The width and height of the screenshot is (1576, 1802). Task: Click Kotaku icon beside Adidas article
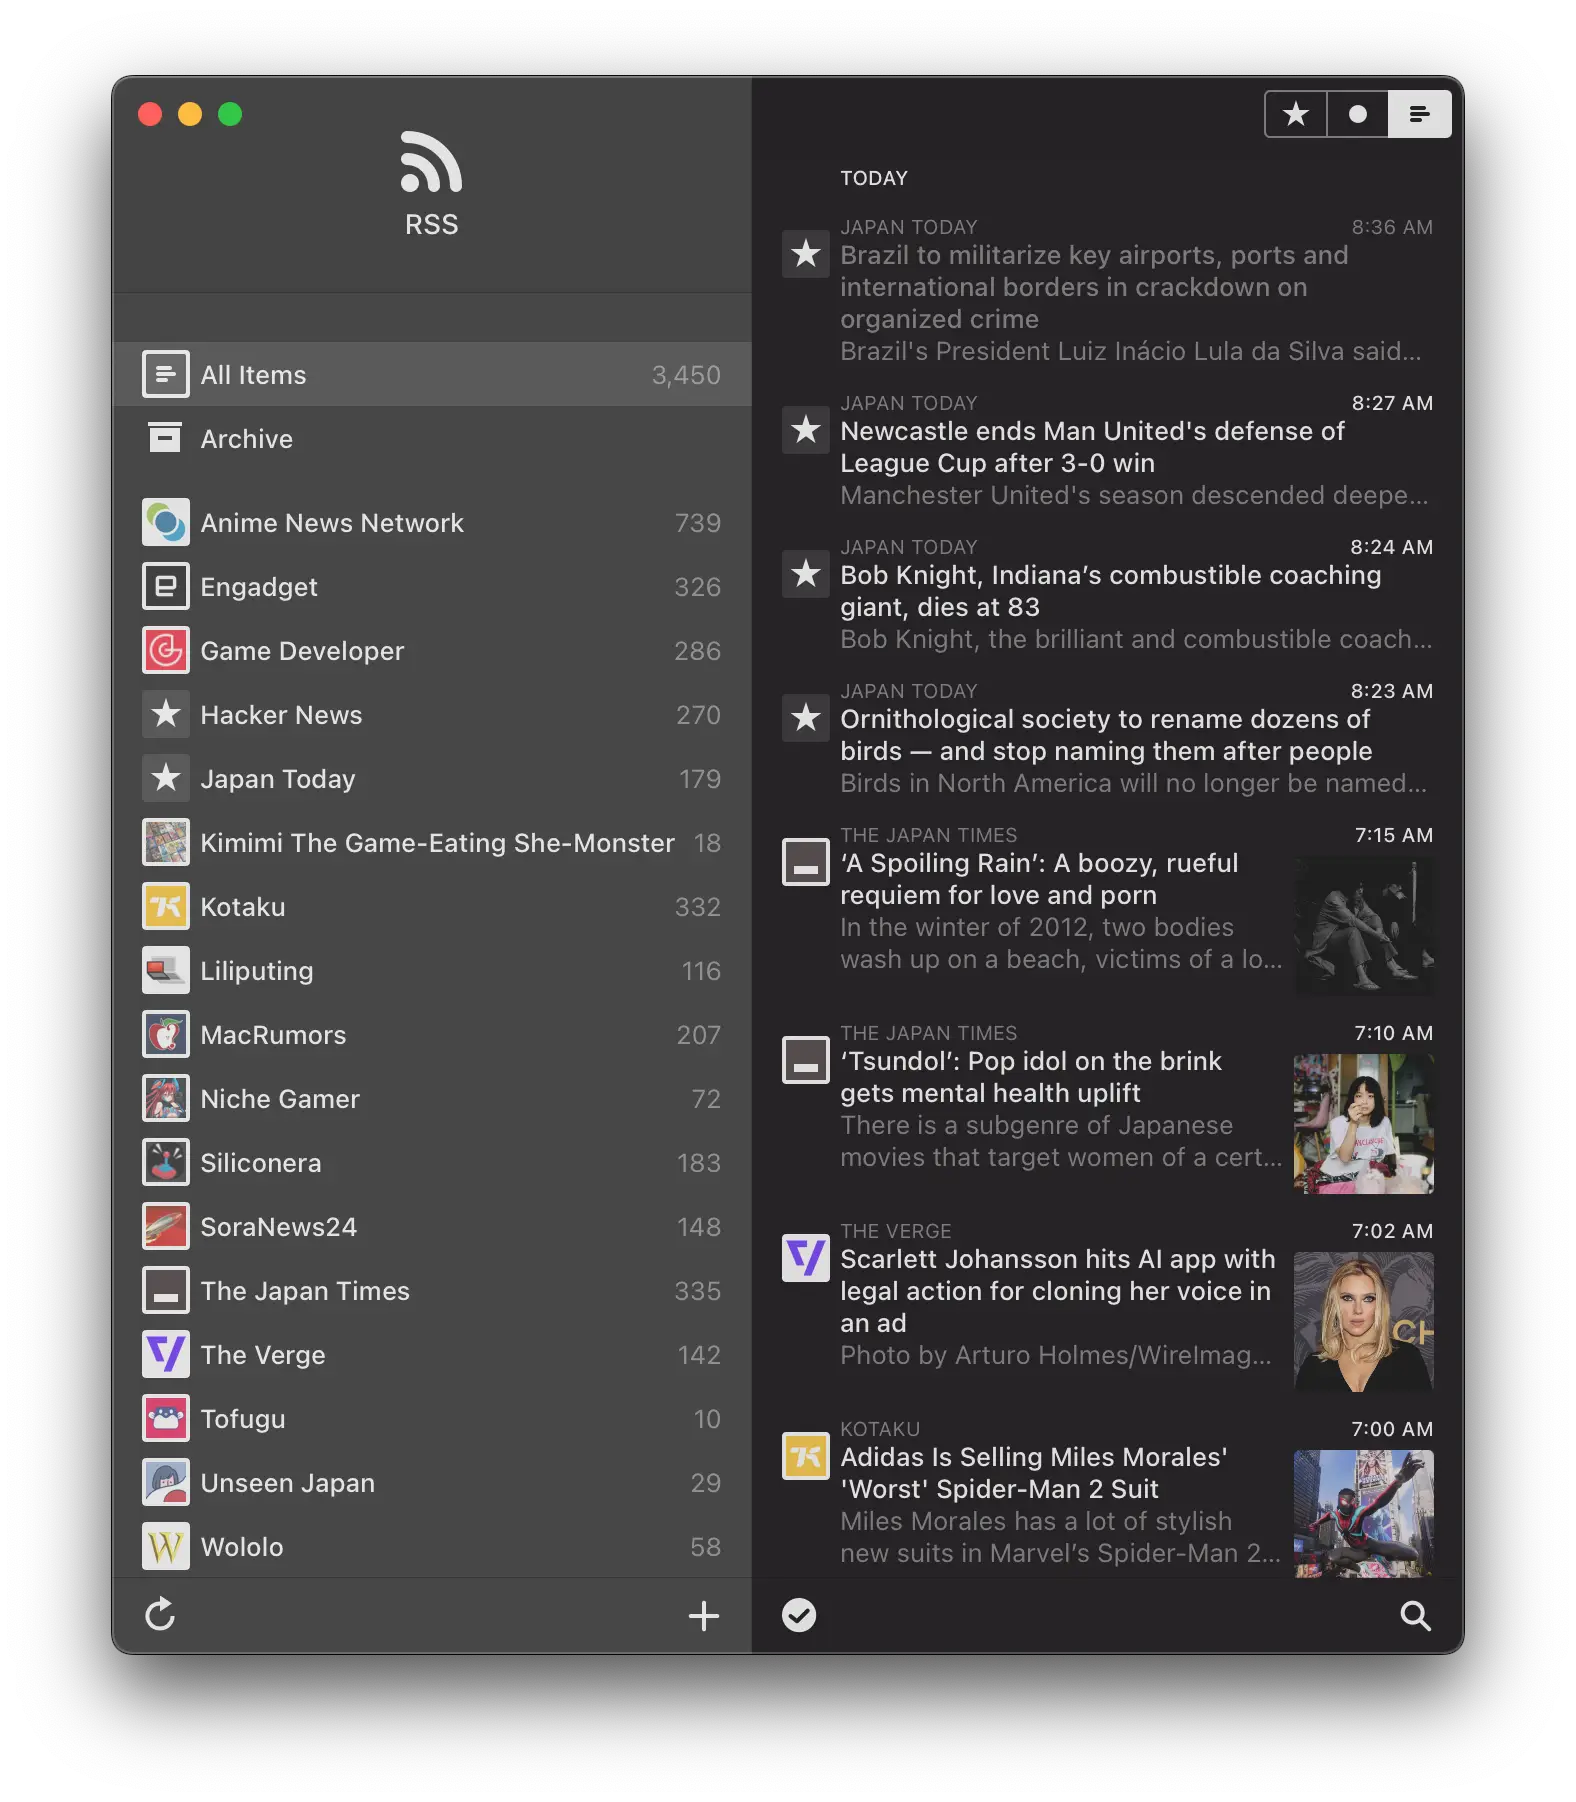806,1456
